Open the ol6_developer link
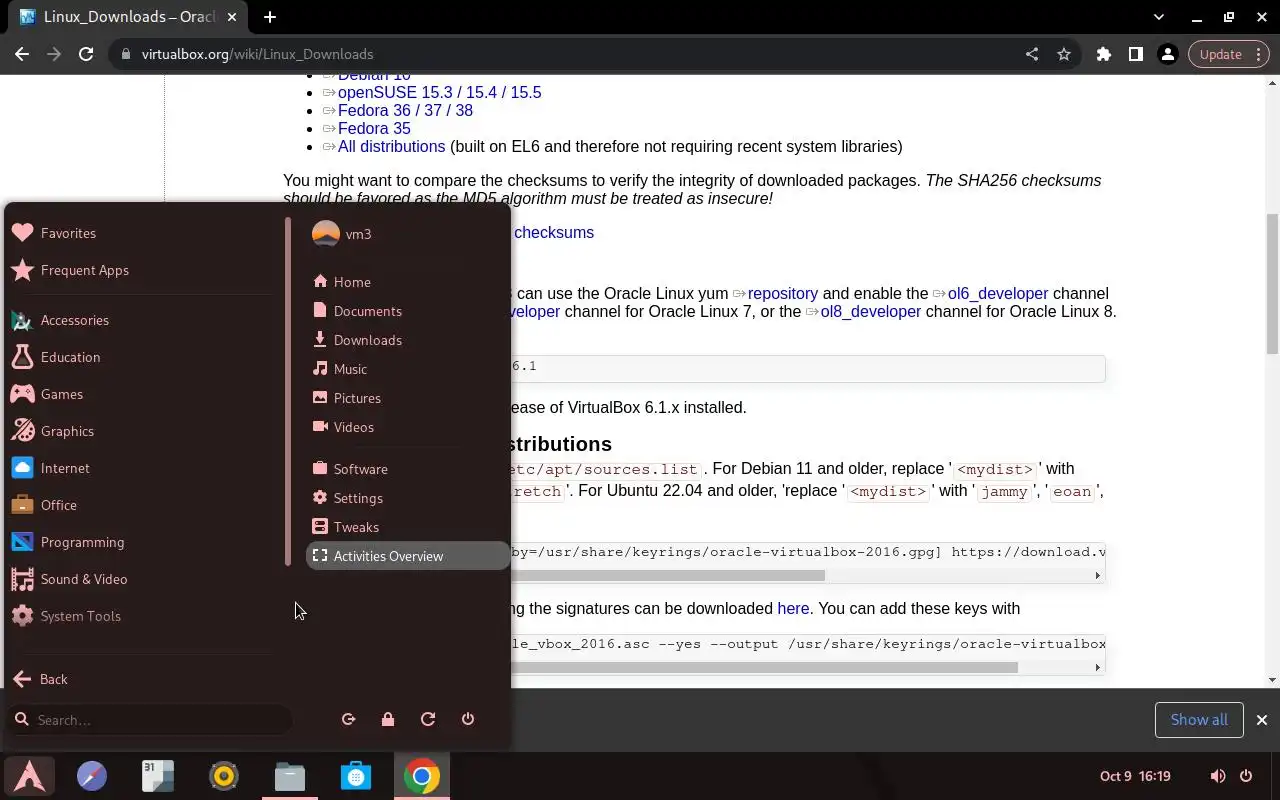This screenshot has width=1280, height=800. click(x=998, y=293)
